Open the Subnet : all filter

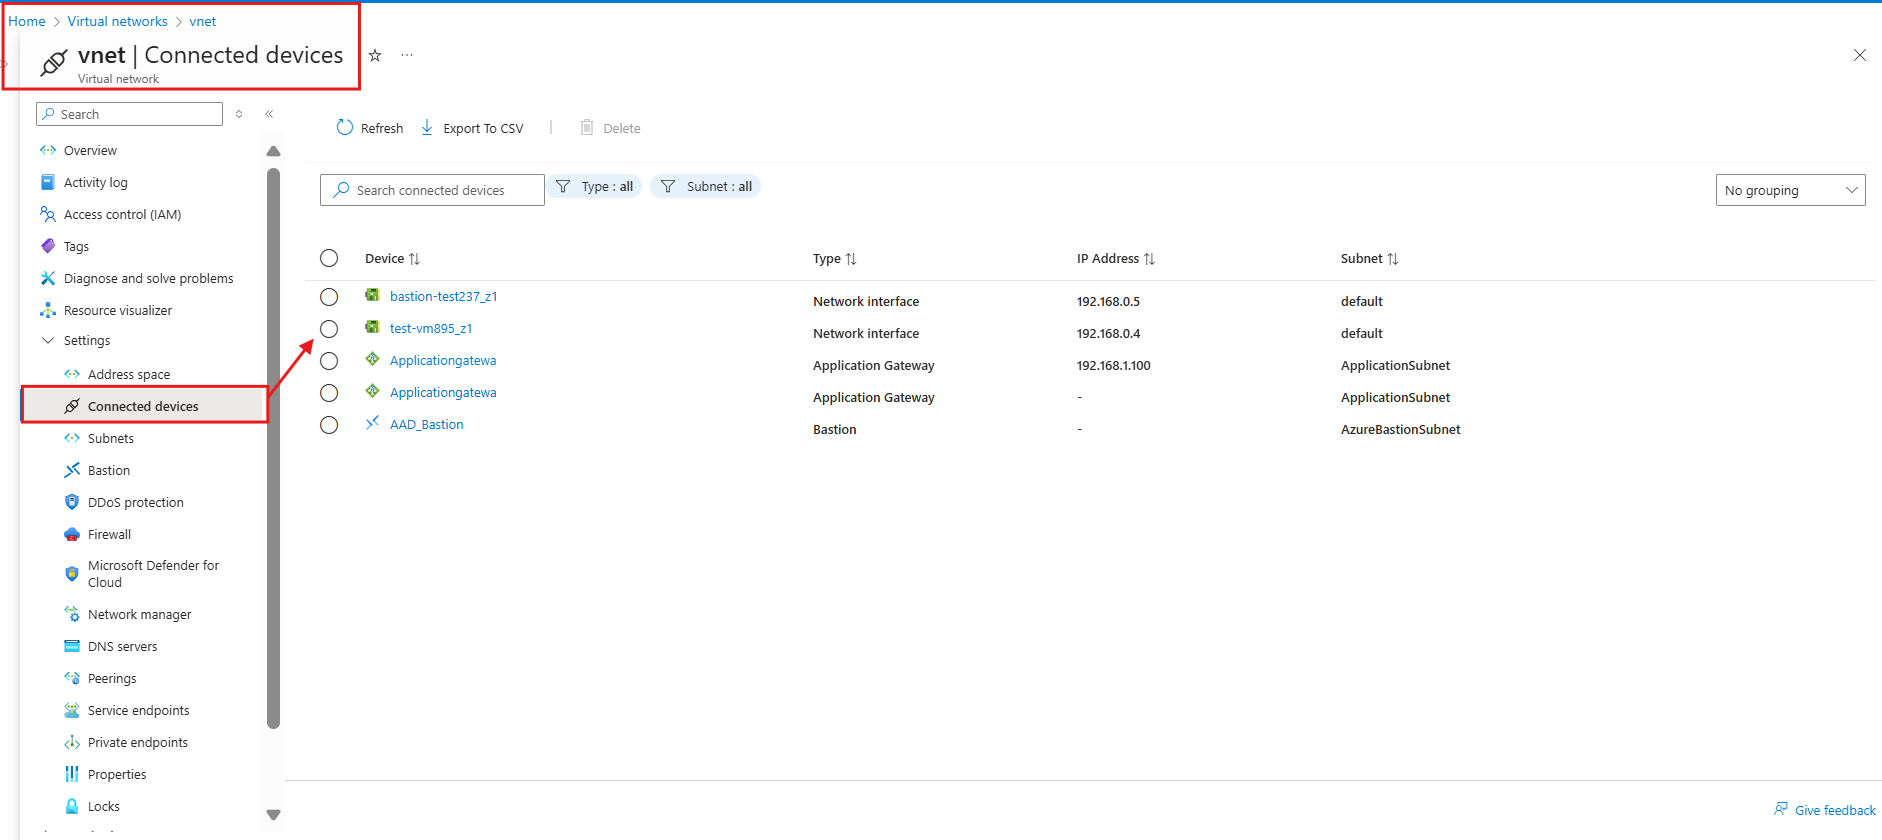[706, 186]
